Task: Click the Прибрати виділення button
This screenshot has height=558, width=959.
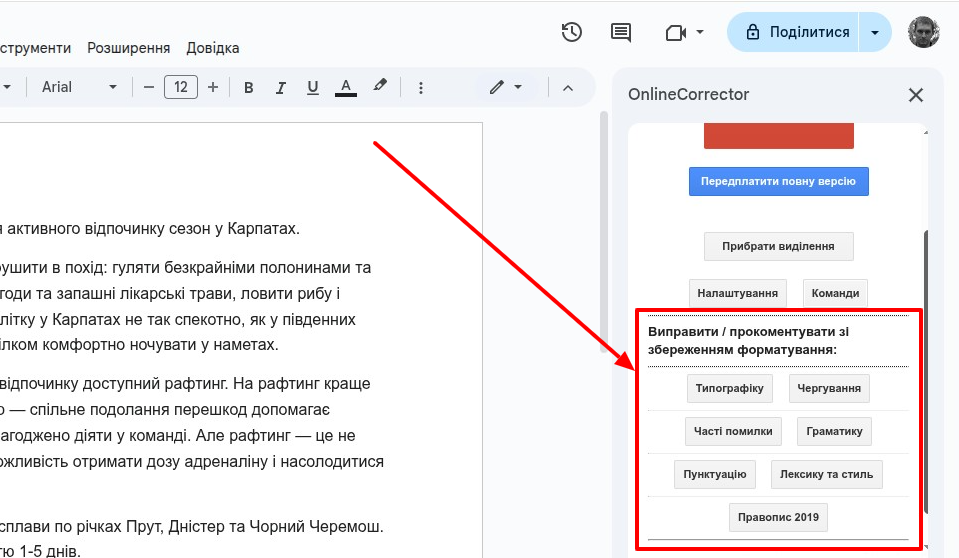Action: pyautogui.click(x=779, y=247)
